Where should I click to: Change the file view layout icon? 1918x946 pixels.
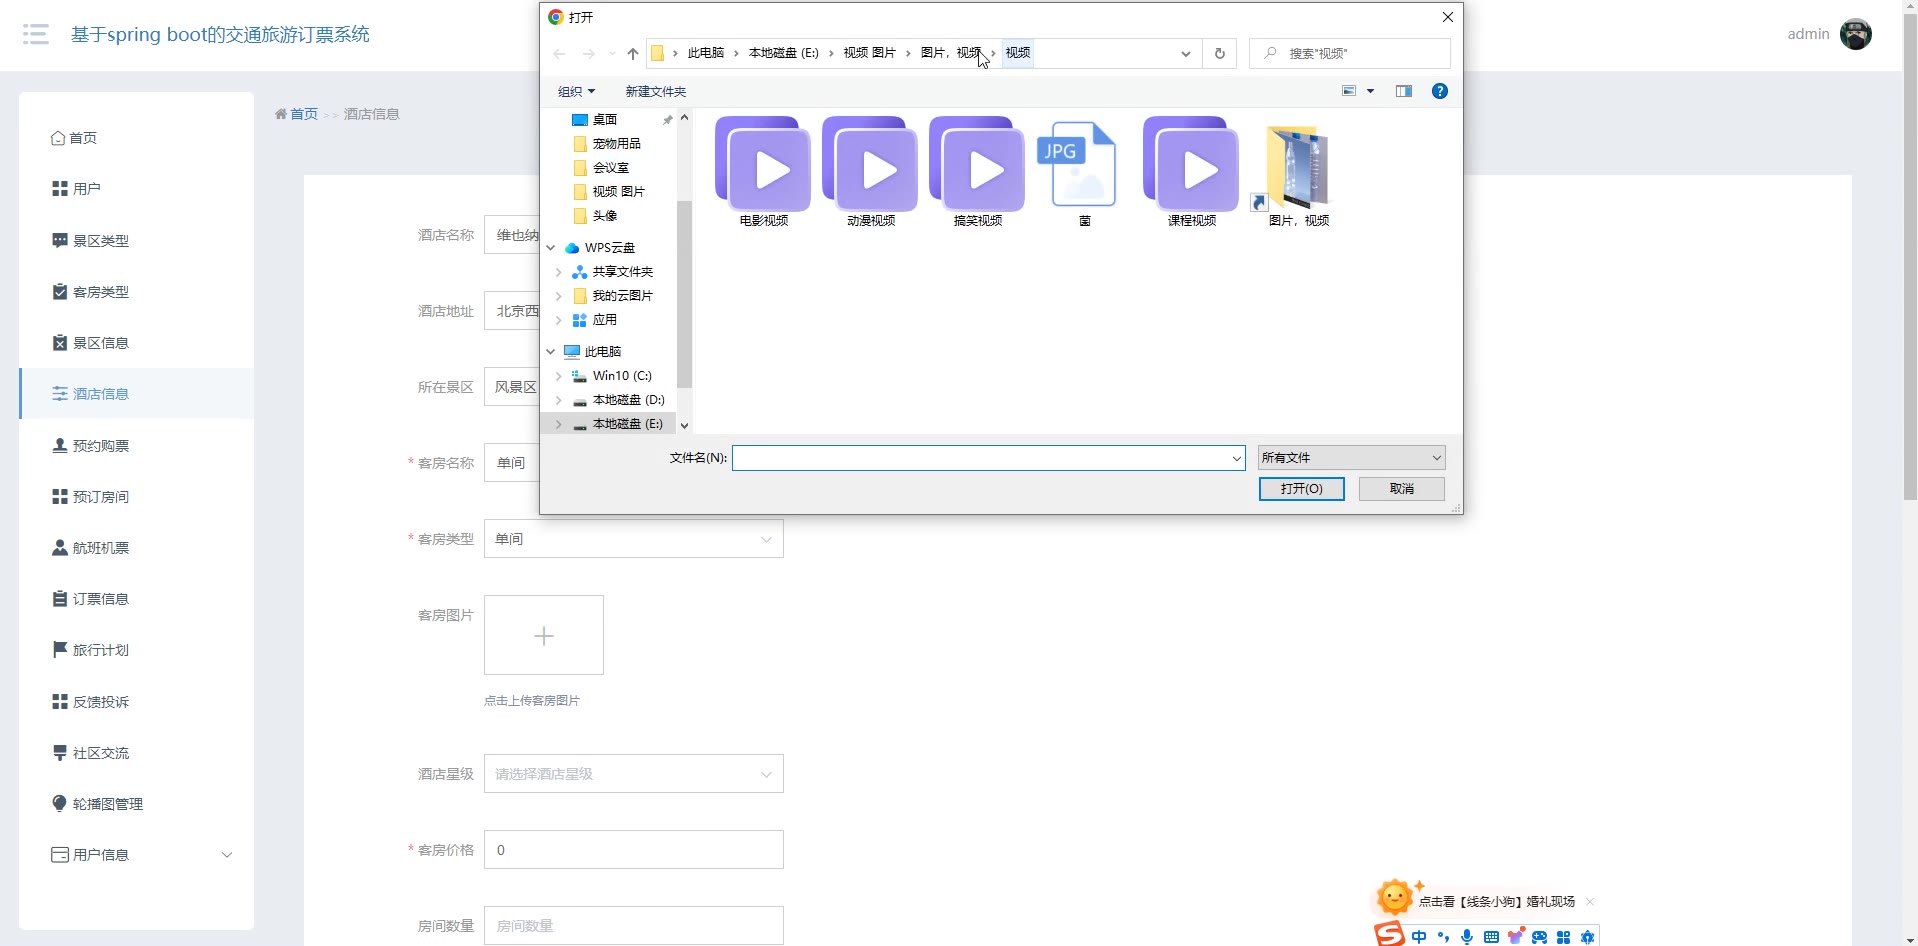[1349, 91]
